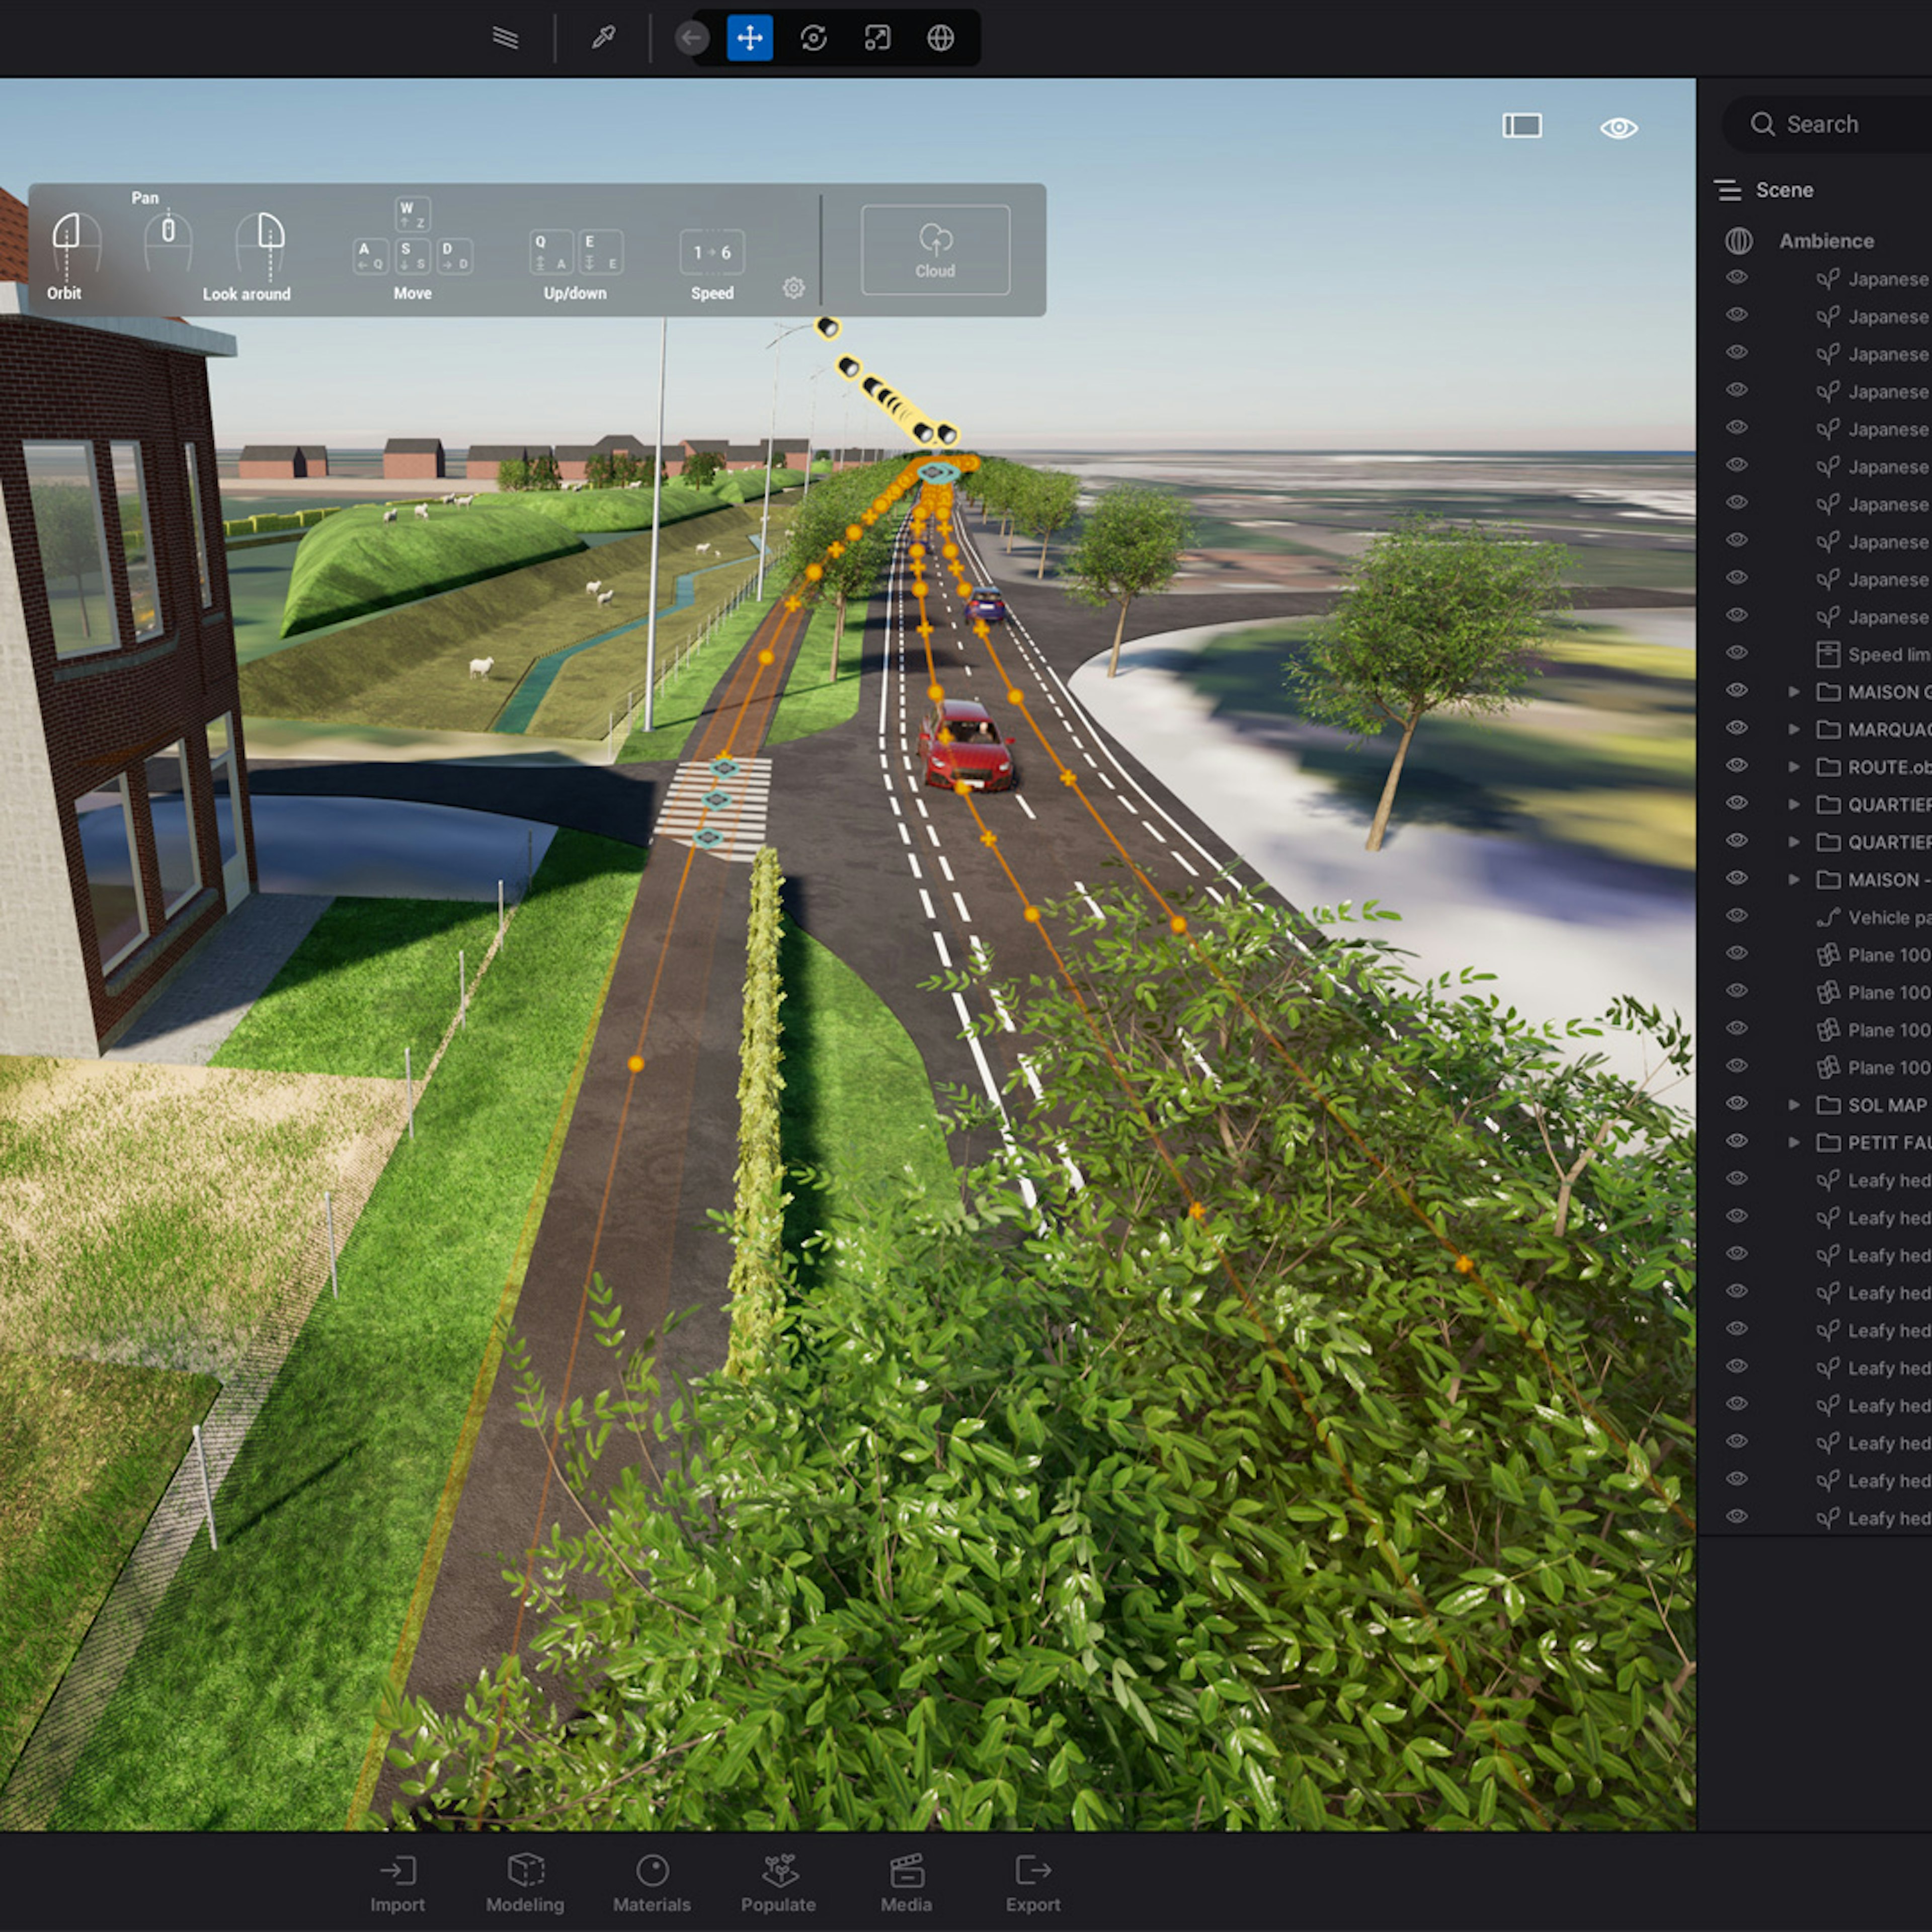This screenshot has width=1932, height=1932.
Task: Expand the ROUTE.obj folder
Action: 1794,767
